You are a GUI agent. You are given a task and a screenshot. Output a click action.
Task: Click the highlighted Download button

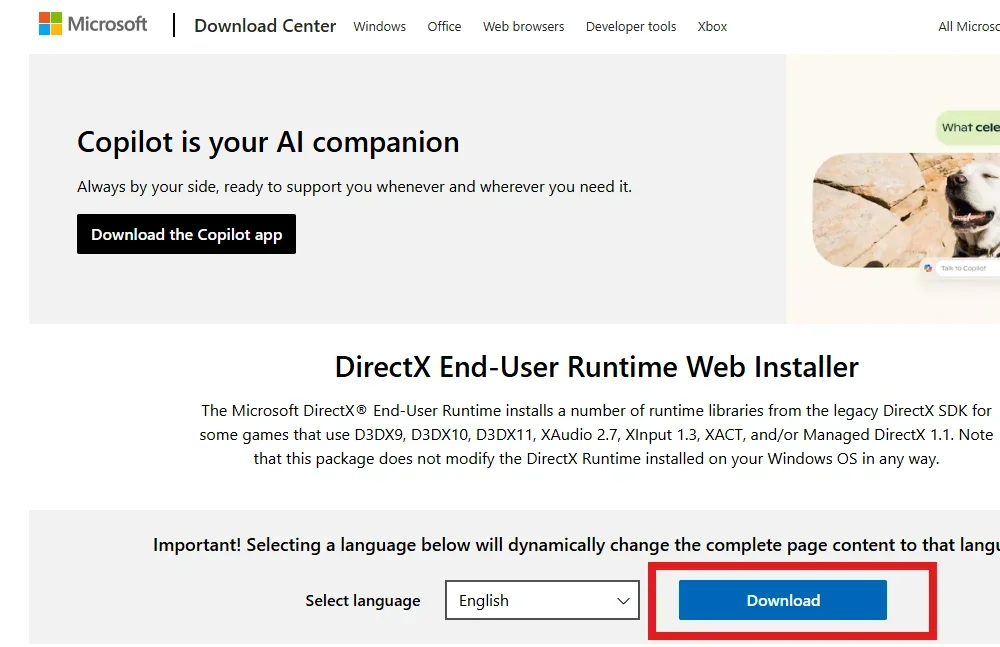point(783,600)
